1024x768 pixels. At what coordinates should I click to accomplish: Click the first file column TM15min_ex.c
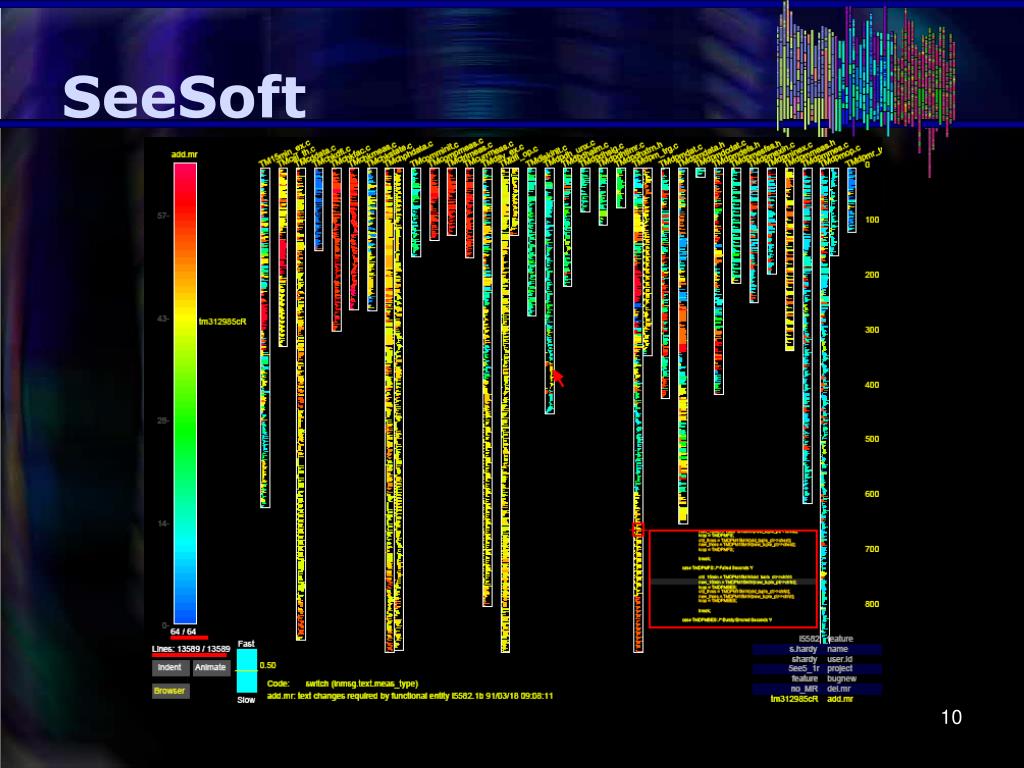(x=265, y=338)
